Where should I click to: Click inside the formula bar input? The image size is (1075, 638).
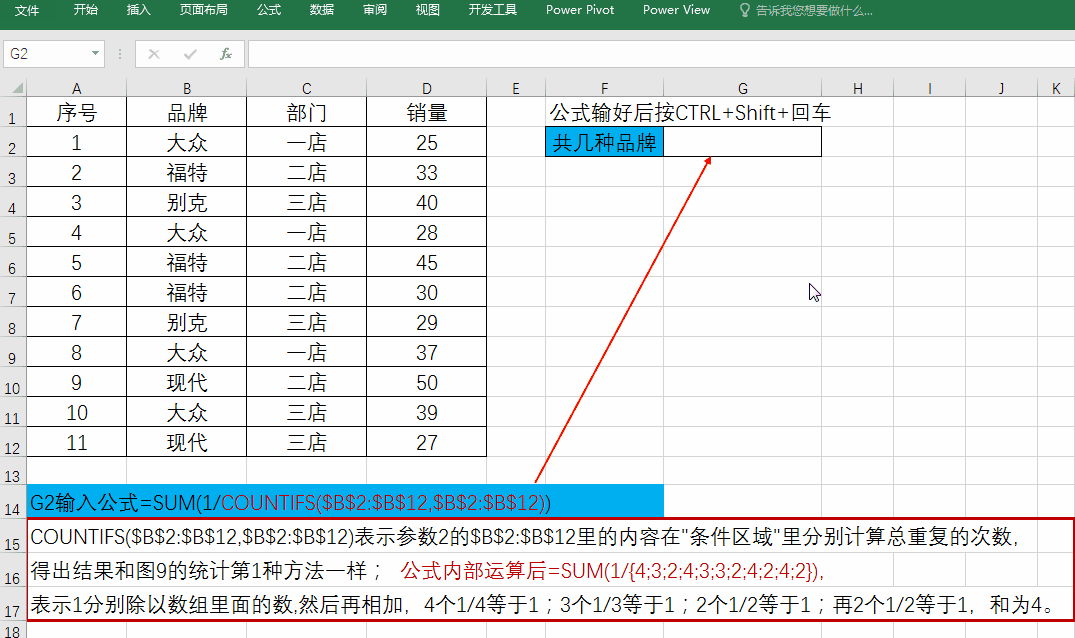point(661,54)
